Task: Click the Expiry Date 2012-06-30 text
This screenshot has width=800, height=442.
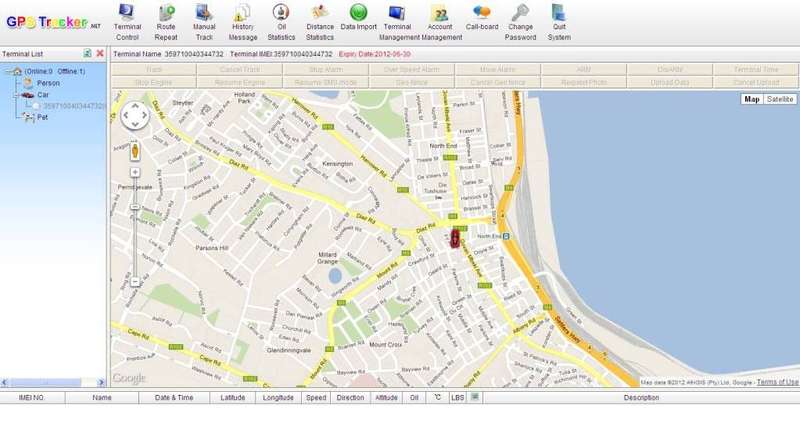Action: coord(374,54)
